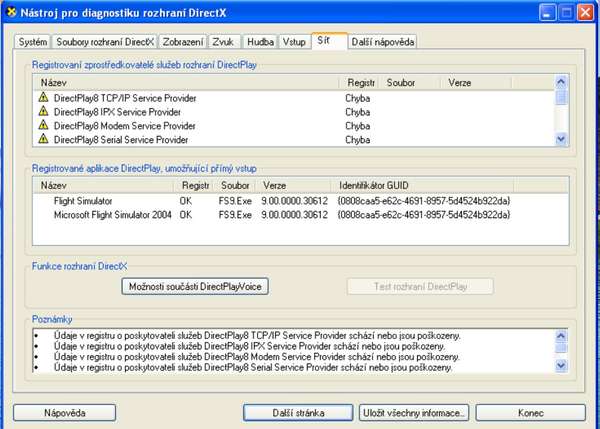
Task: Click the Nápověda button
Action: (65, 413)
